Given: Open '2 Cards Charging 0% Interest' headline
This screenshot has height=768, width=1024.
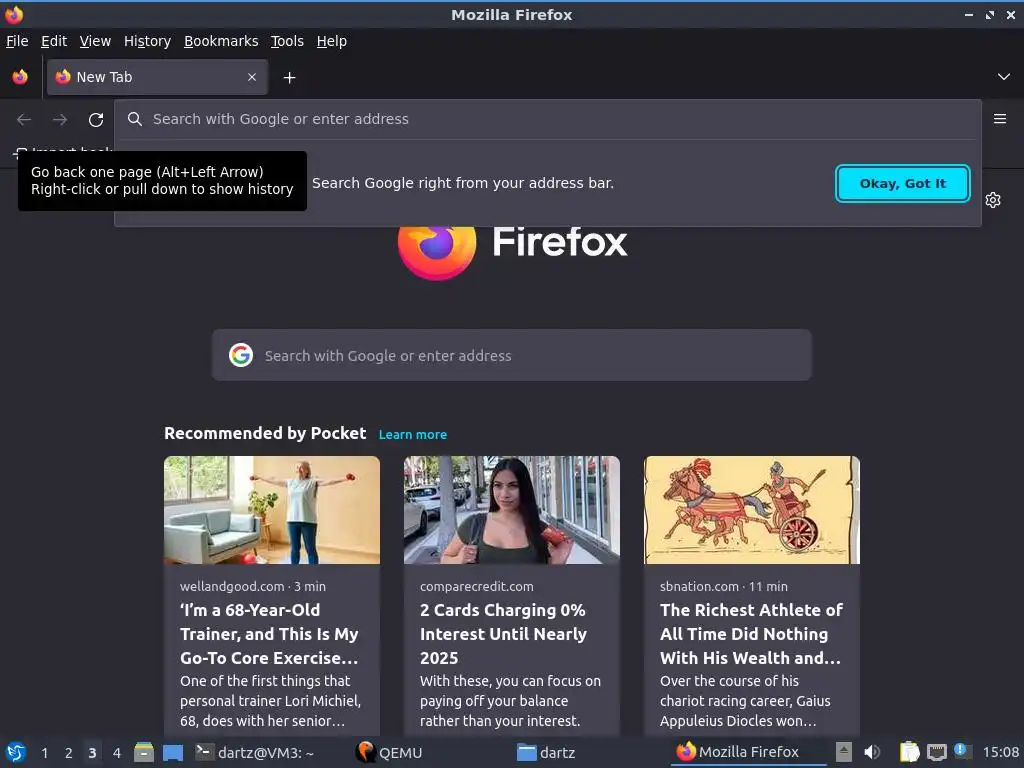Looking at the screenshot, I should pos(504,634).
